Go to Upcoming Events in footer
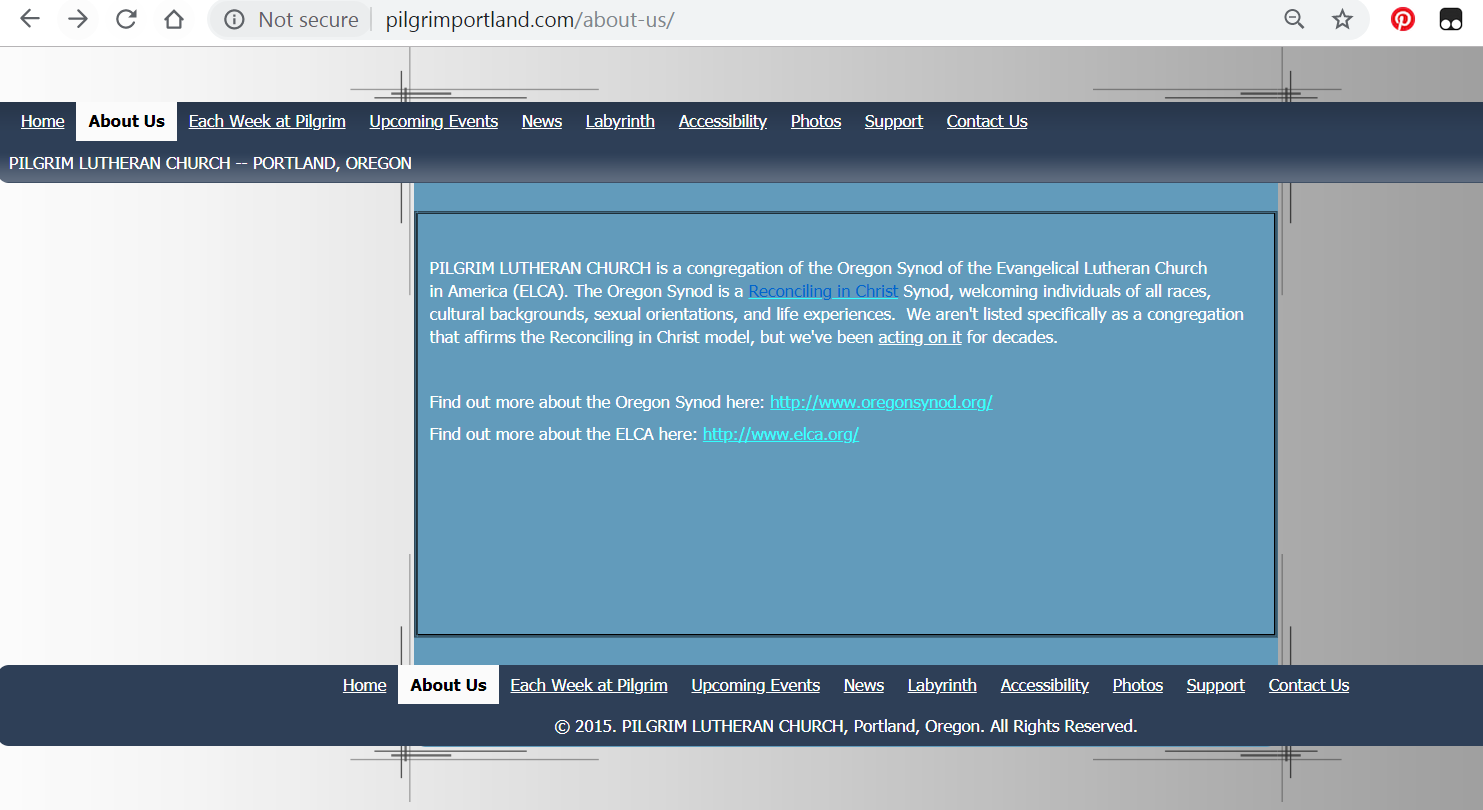This screenshot has width=1483, height=810. click(x=756, y=685)
